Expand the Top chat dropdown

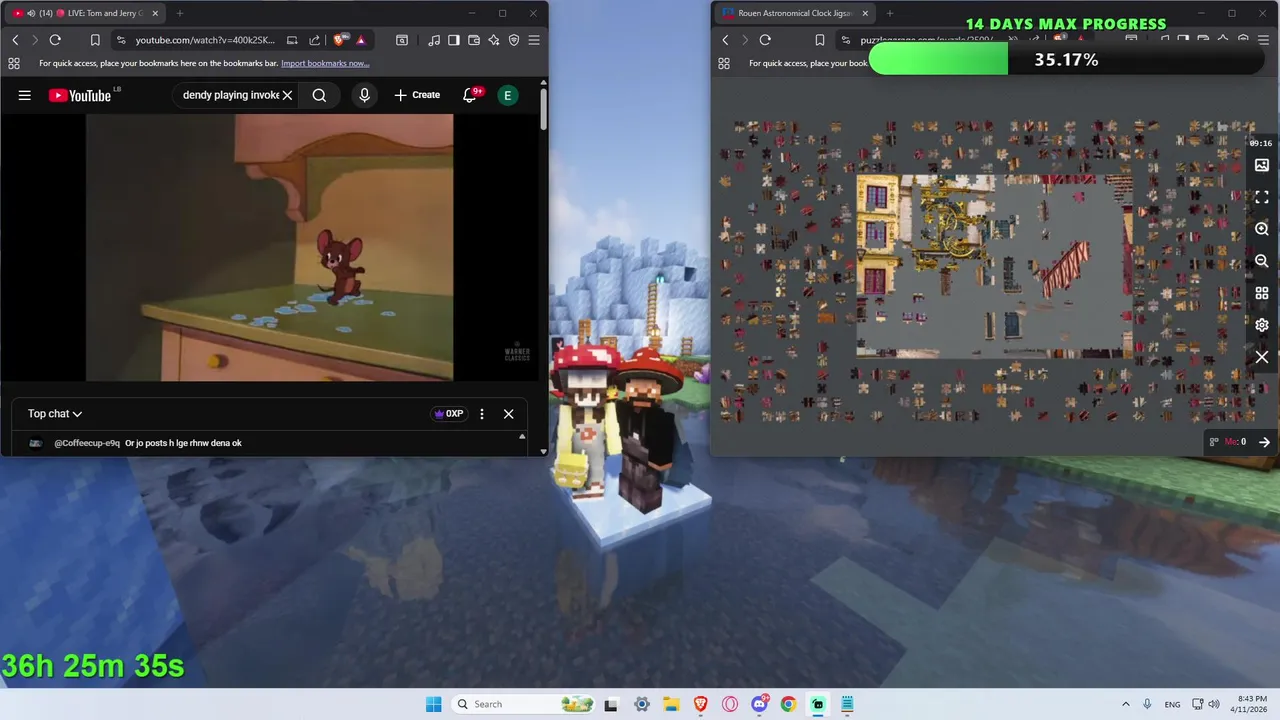pyautogui.click(x=55, y=414)
